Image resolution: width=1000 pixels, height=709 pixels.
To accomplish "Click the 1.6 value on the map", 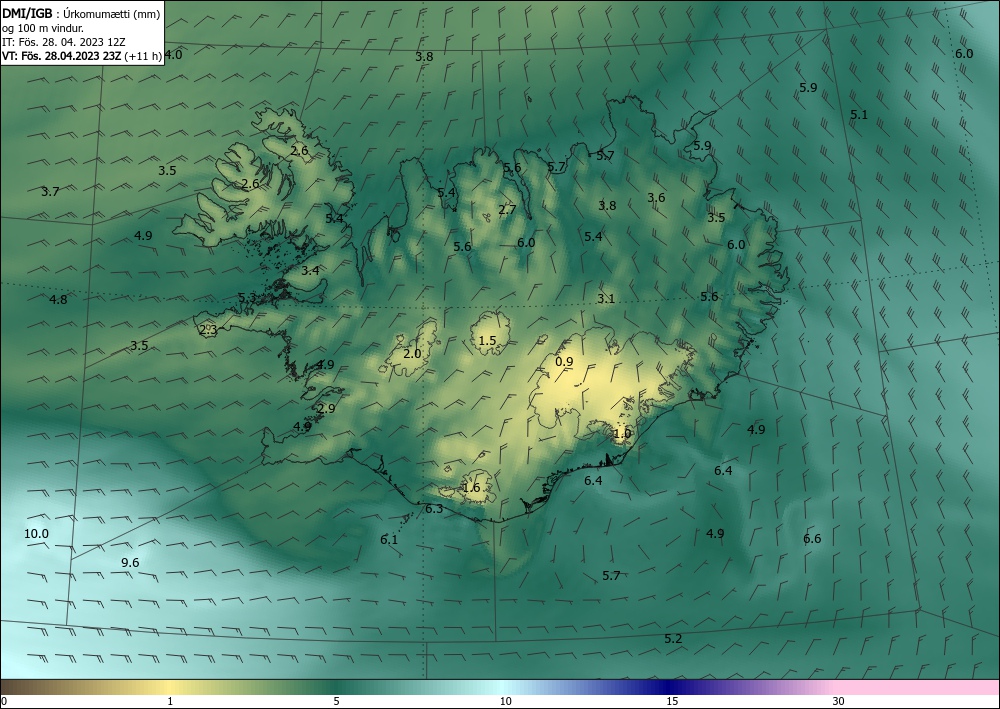I will point(471,488).
